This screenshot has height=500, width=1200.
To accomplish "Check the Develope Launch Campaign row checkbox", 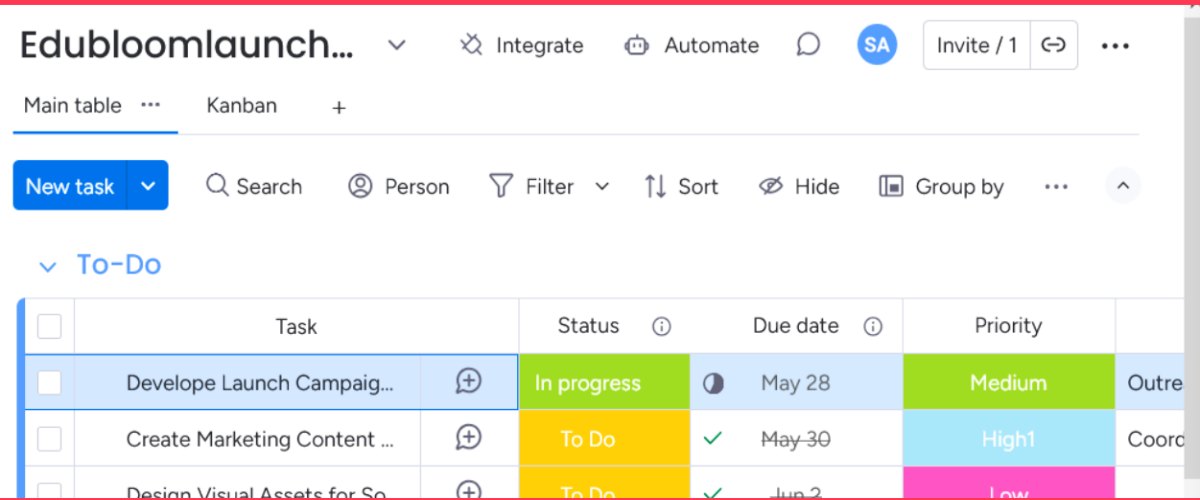I will (x=49, y=382).
